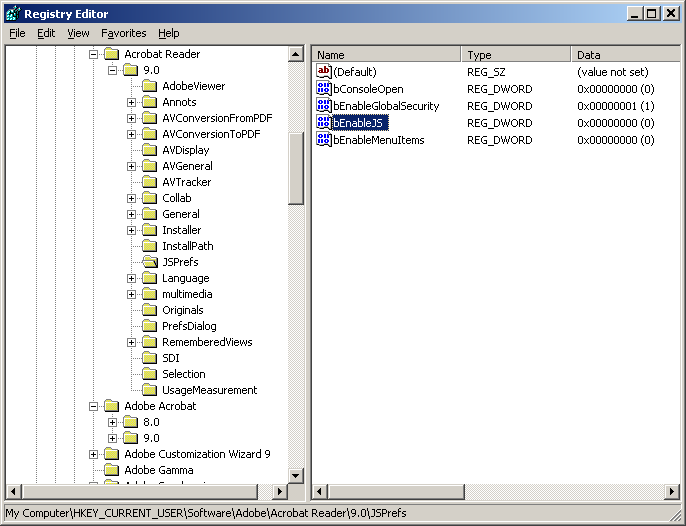Collapse the Acrobat Reader key
Image resolution: width=686 pixels, height=526 pixels.
(x=93, y=54)
